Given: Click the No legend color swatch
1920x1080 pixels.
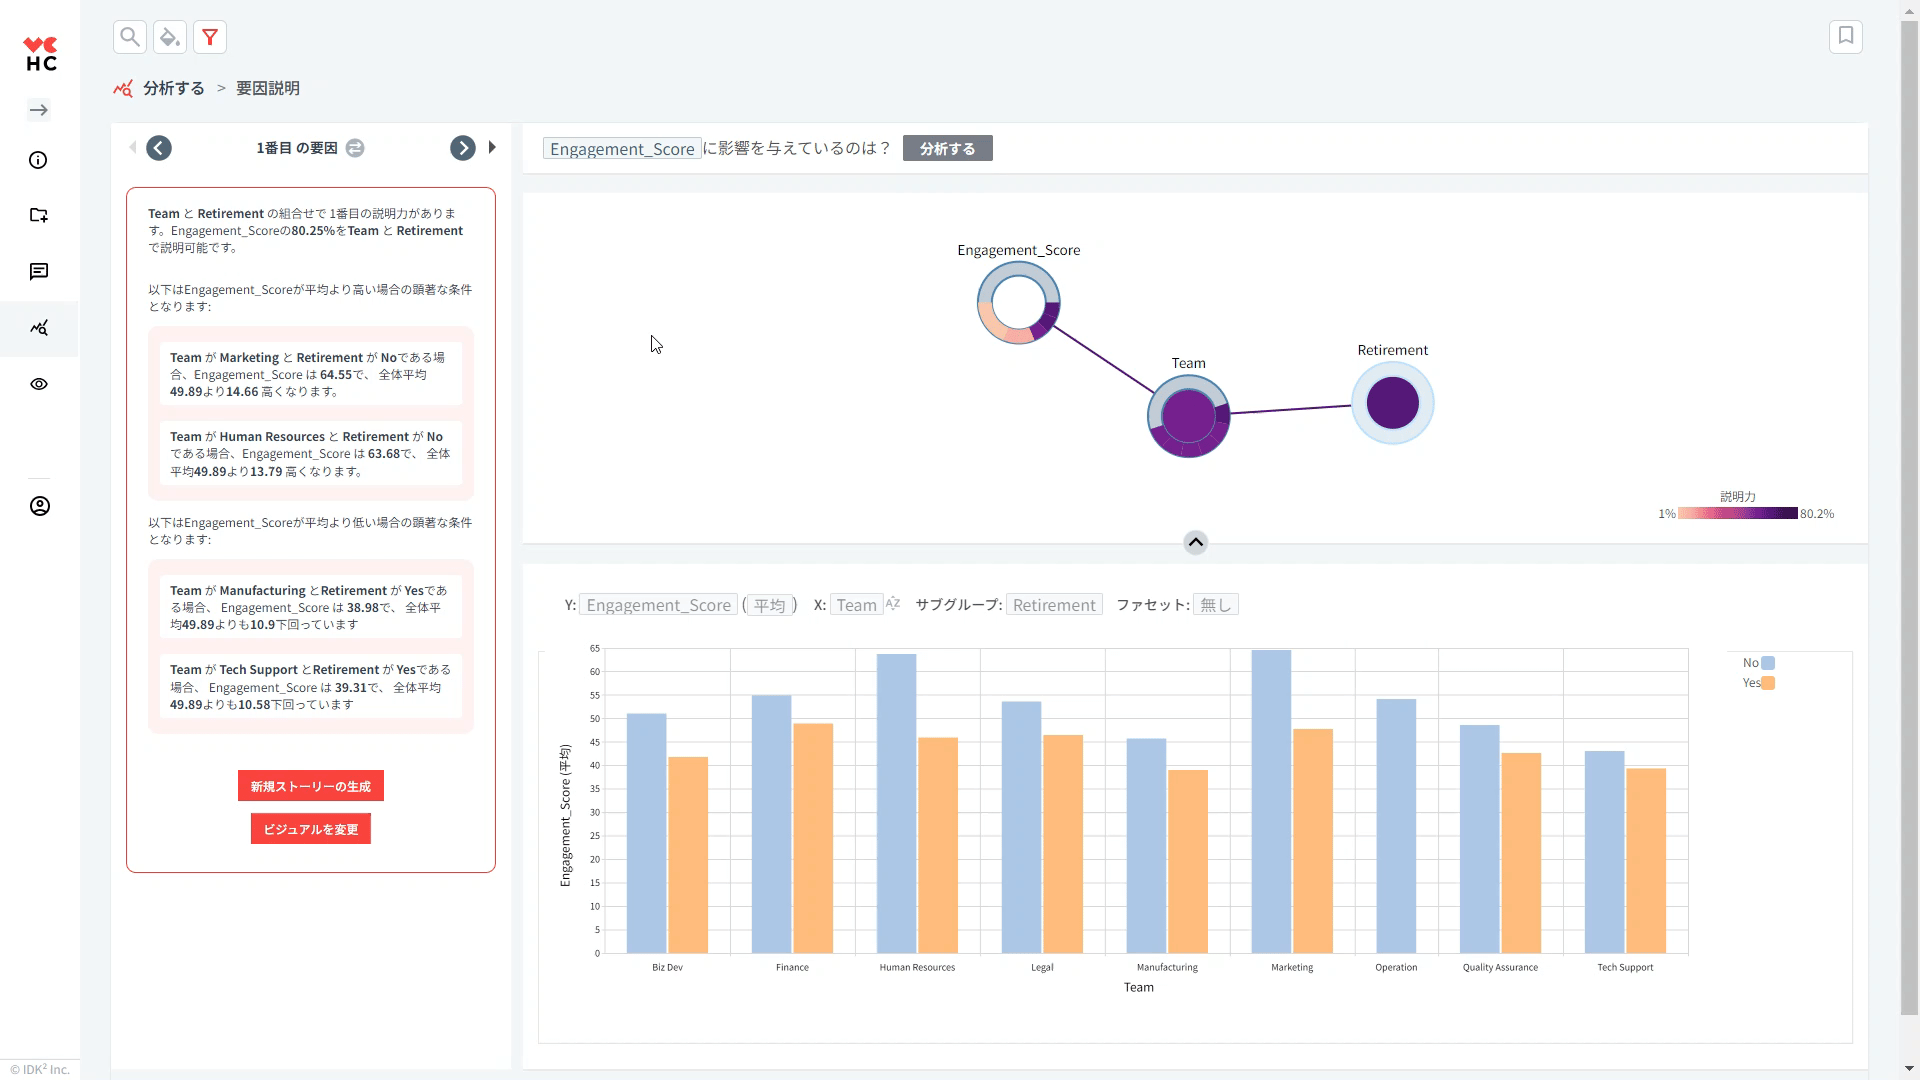Looking at the screenshot, I should [1768, 663].
